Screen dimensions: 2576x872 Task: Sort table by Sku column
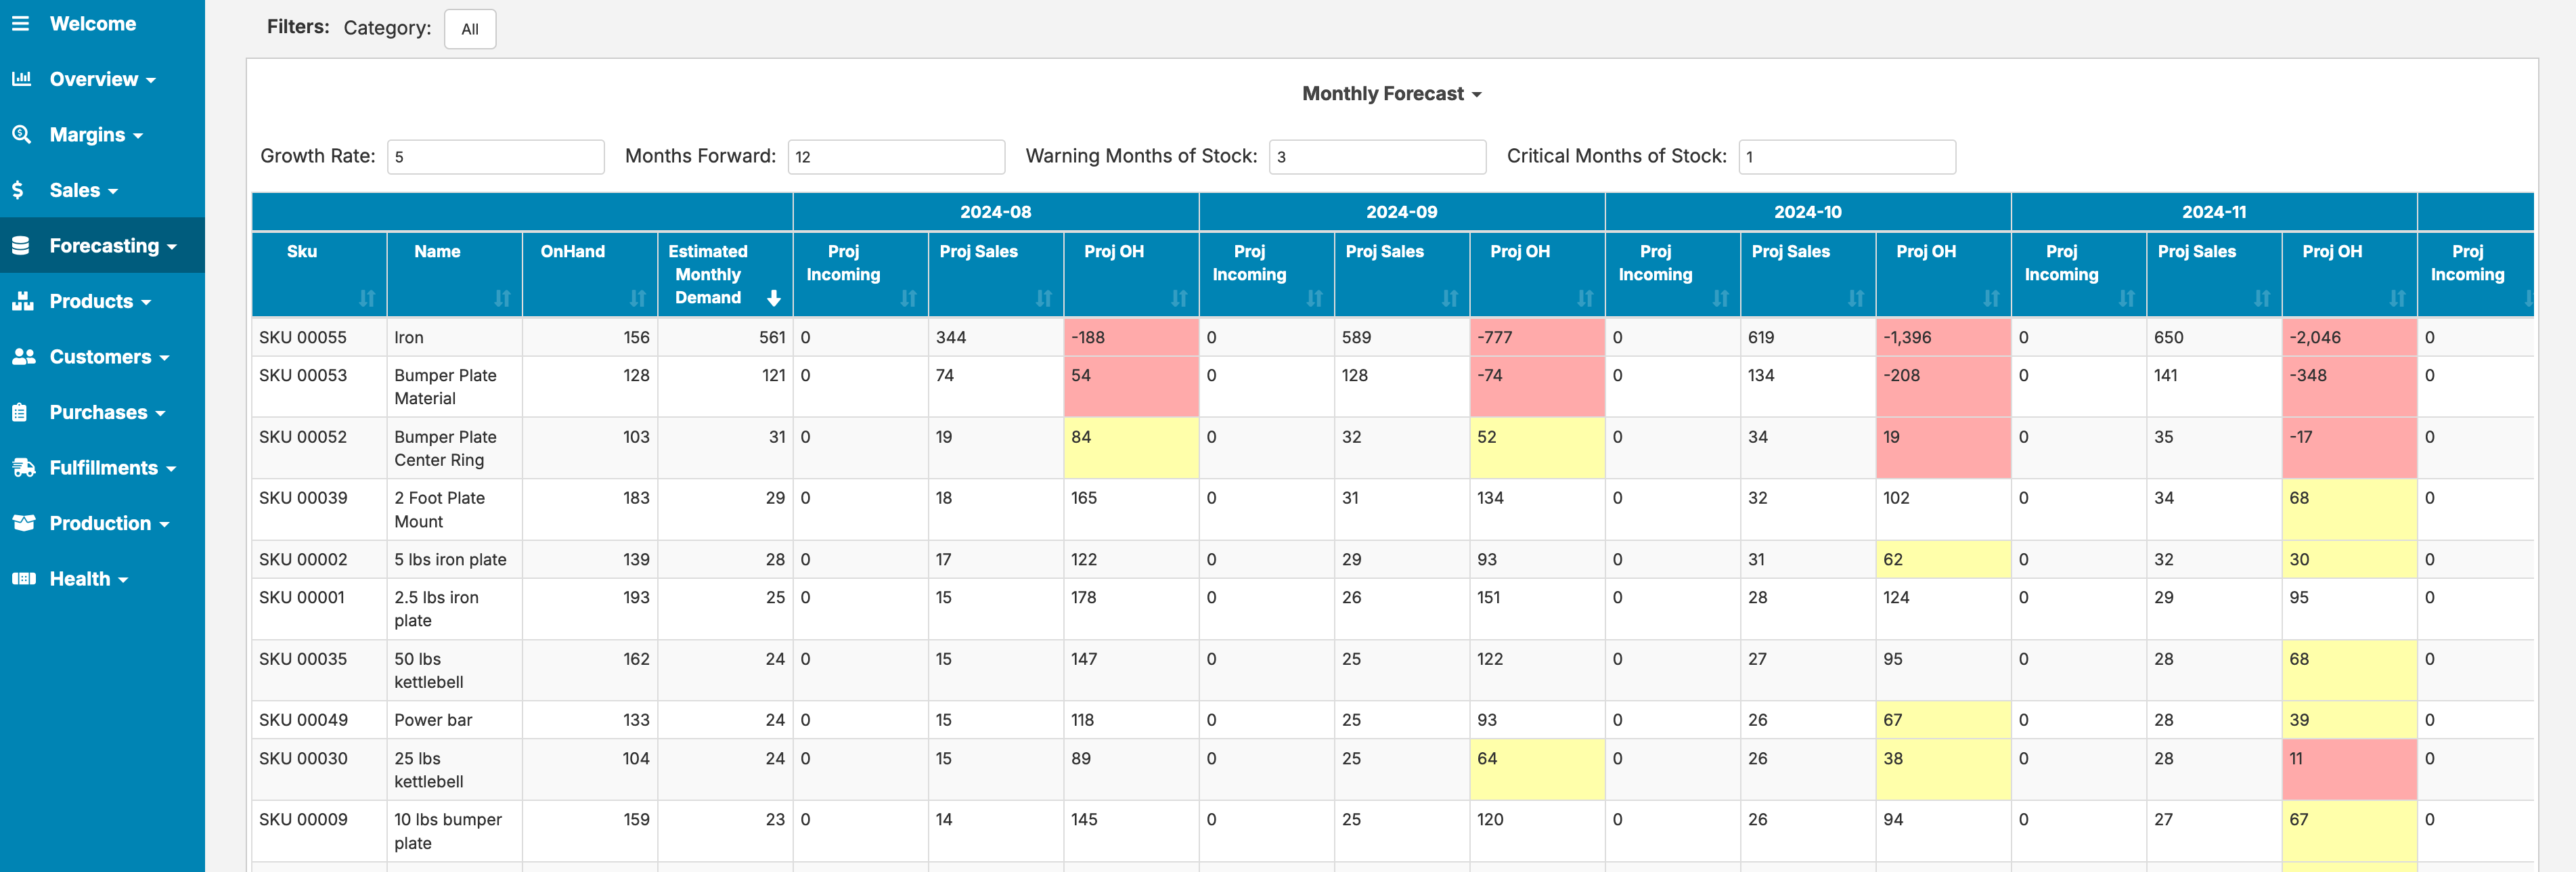[x=367, y=298]
